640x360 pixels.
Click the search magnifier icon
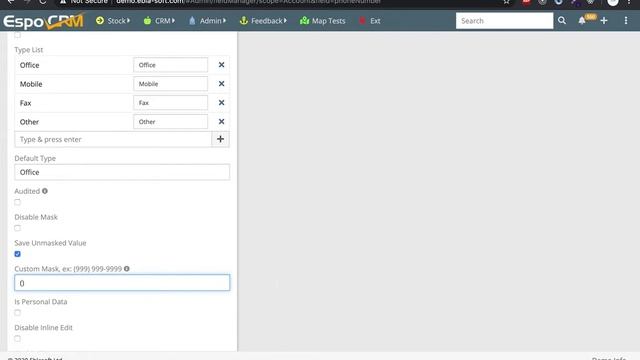(x=562, y=21)
